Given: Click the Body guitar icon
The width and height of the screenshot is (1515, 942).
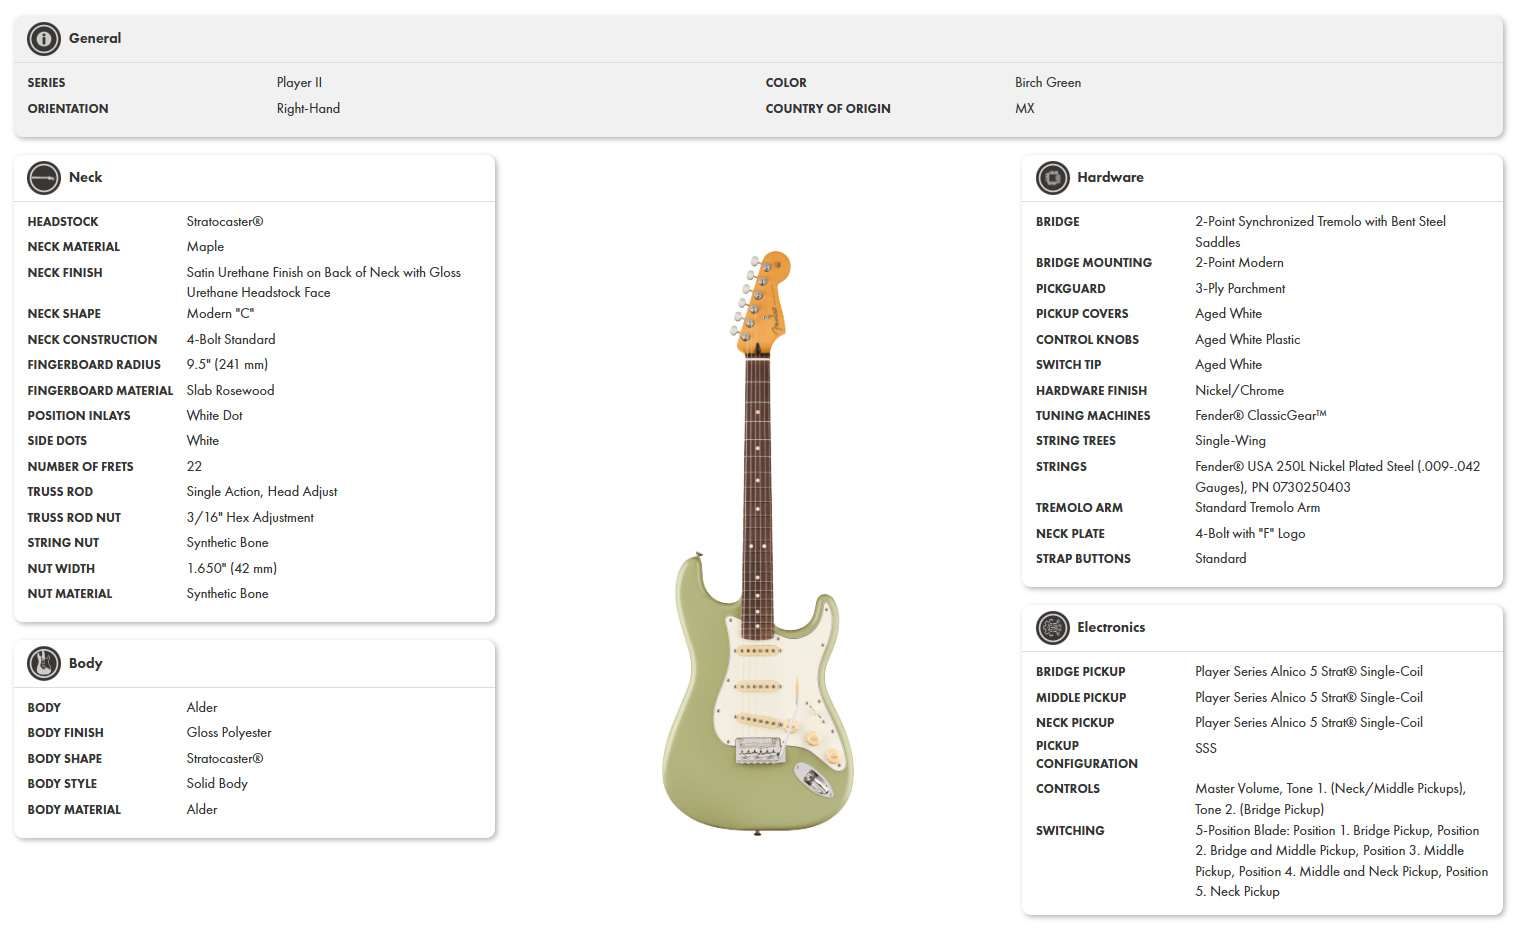Looking at the screenshot, I should point(44,663).
